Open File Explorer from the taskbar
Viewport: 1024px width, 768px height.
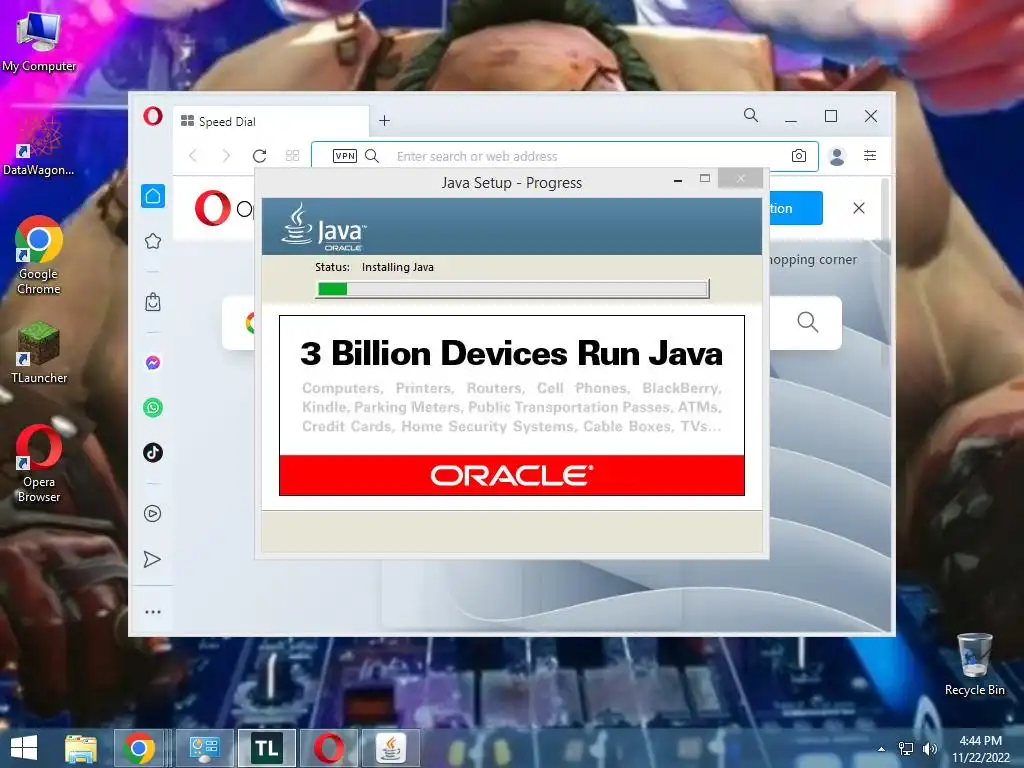pyautogui.click(x=80, y=748)
